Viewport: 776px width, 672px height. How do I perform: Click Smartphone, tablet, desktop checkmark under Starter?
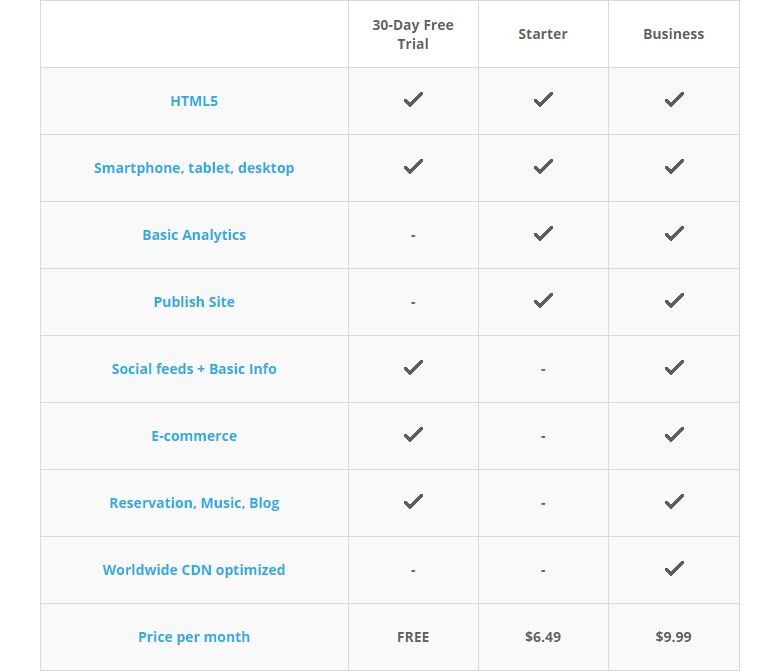(x=543, y=166)
